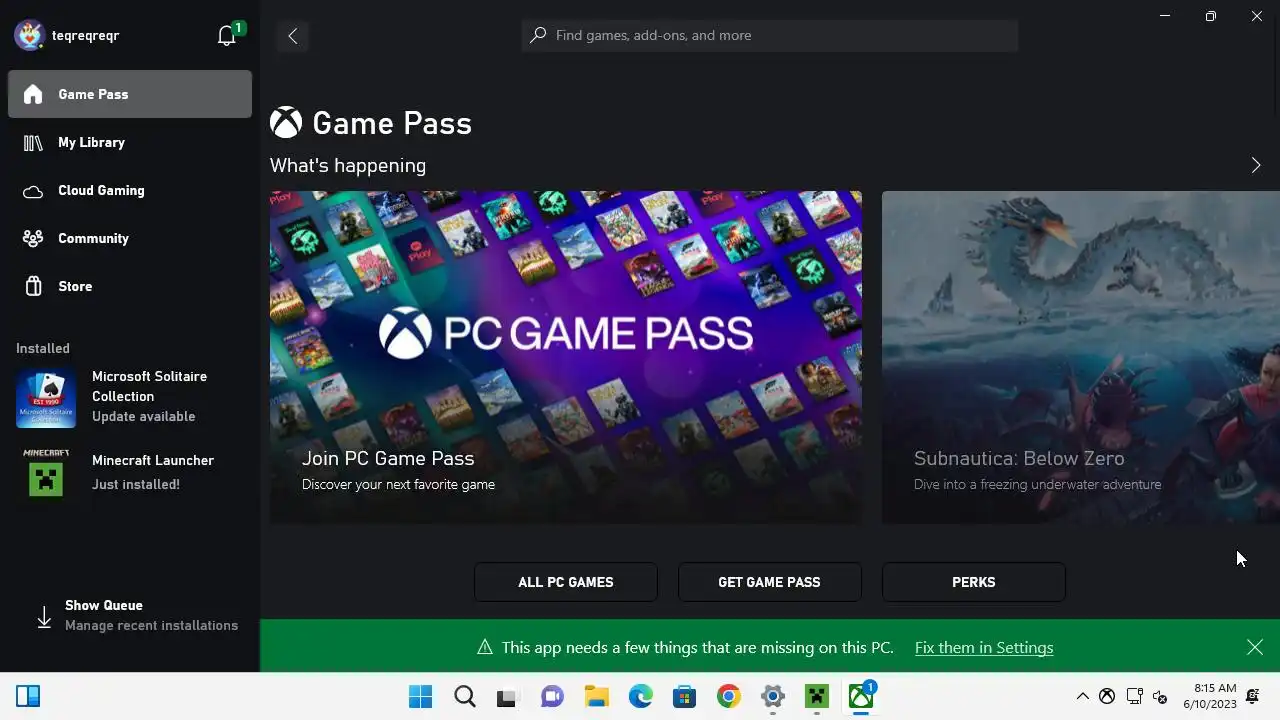
Task: Click ALL PC GAMES button
Action: pos(566,582)
